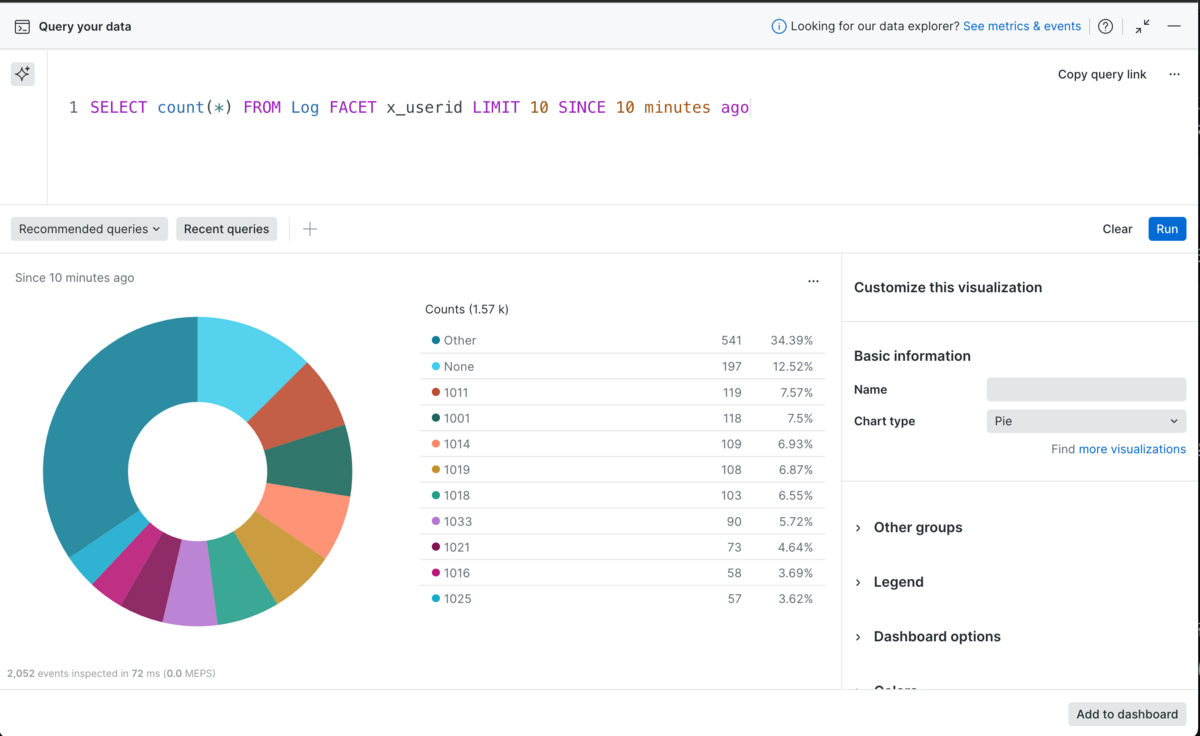1200x736 pixels.
Task: Click the Counts (1.57 k) heading
Action: pos(467,309)
